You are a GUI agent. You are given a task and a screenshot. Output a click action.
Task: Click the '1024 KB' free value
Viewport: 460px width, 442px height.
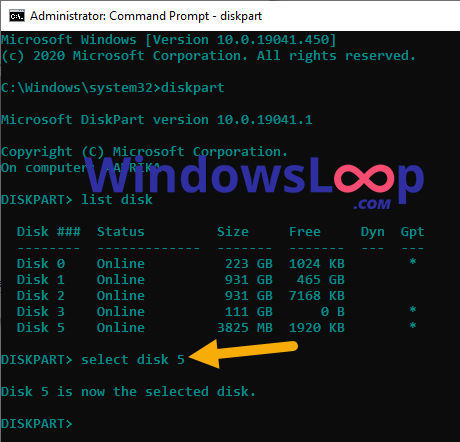point(317,264)
